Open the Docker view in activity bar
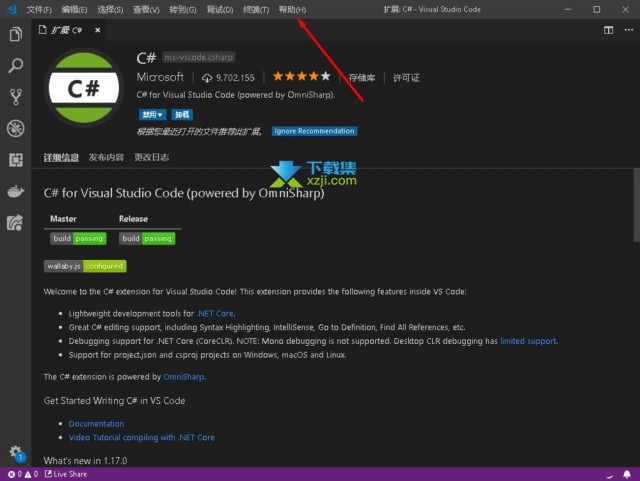The width and height of the screenshot is (640, 481). pyautogui.click(x=16, y=191)
